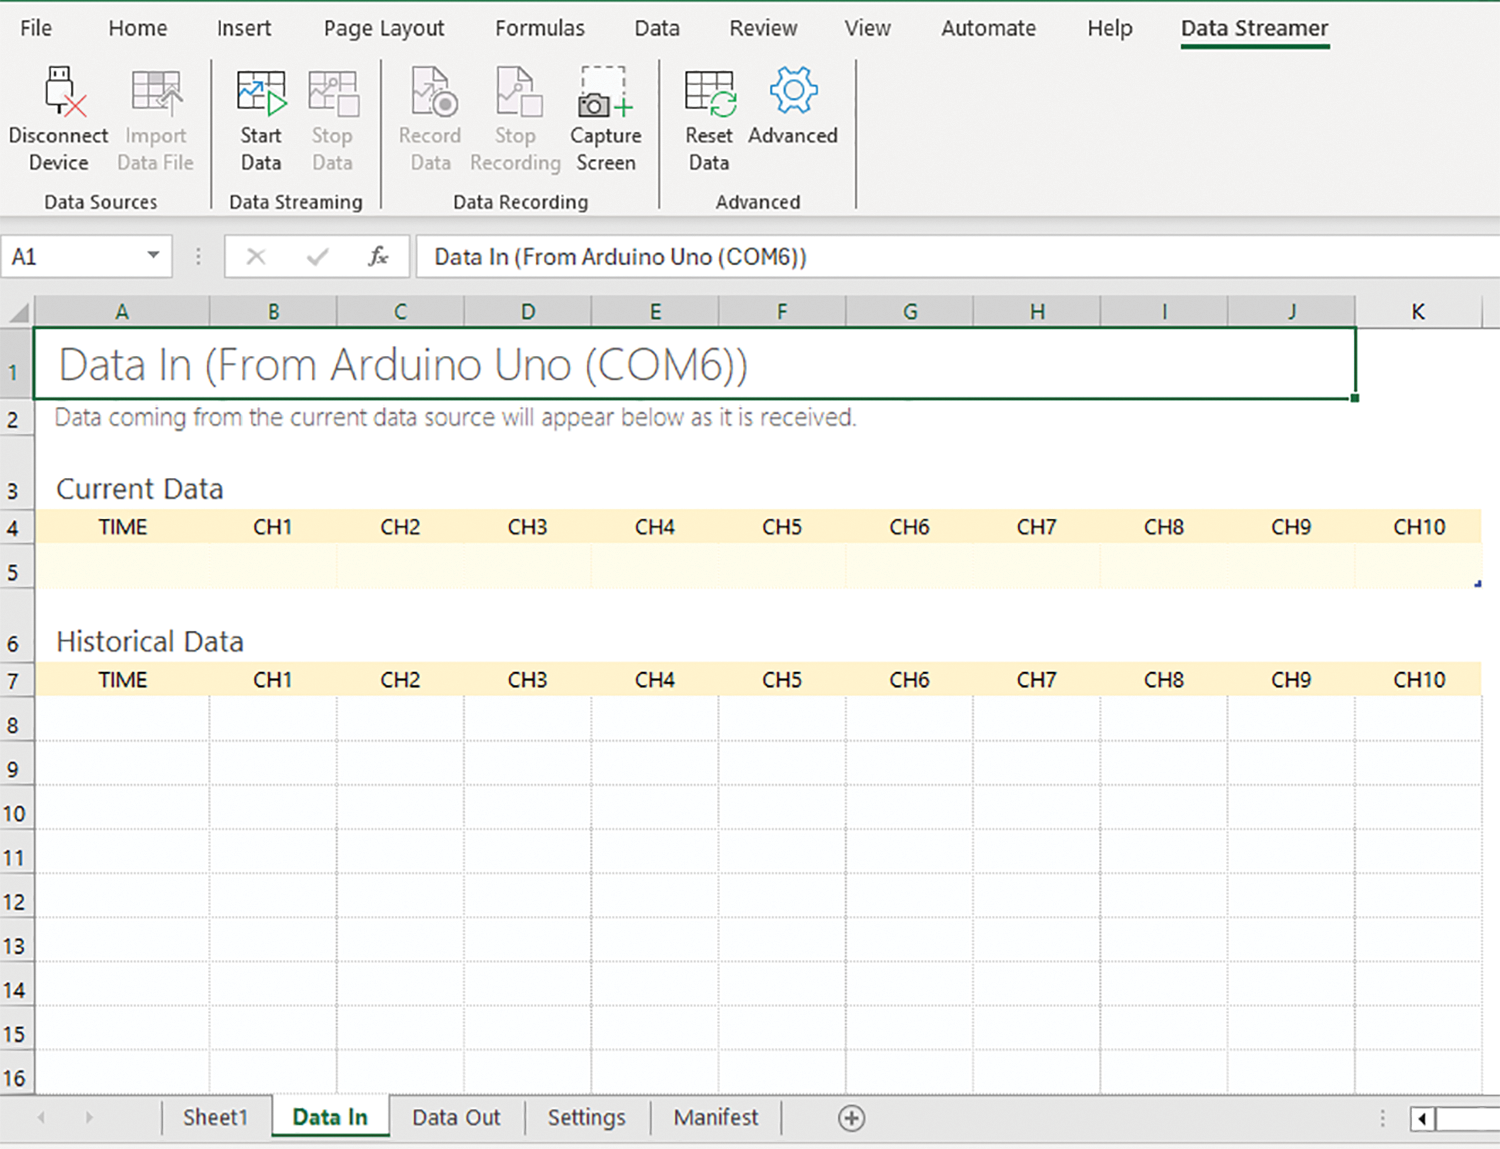Screen dimensions: 1500x1149
Task: Click the formula bar enter checkmark
Action: tap(317, 257)
